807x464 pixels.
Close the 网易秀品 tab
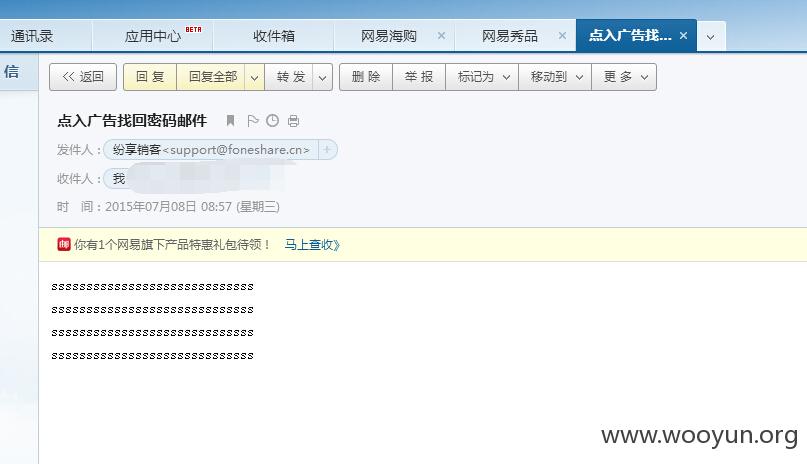[562, 35]
